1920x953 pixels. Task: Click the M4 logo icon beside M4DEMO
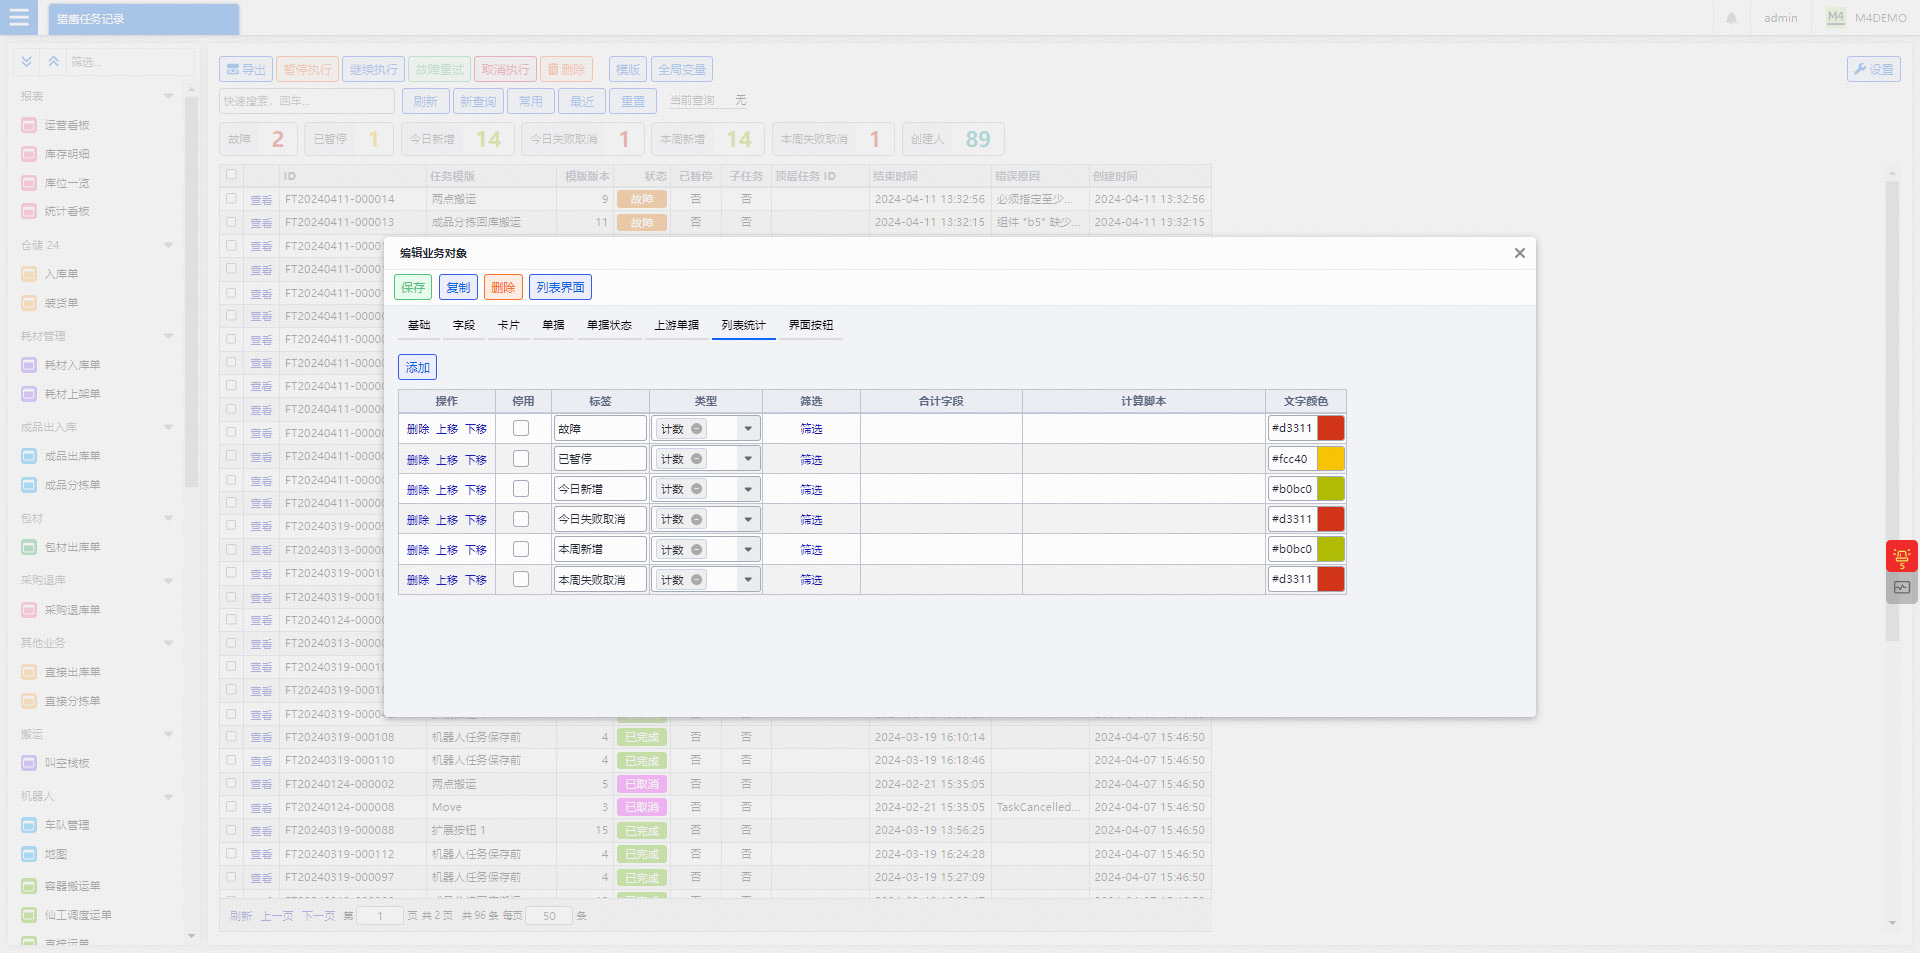[x=1836, y=18]
